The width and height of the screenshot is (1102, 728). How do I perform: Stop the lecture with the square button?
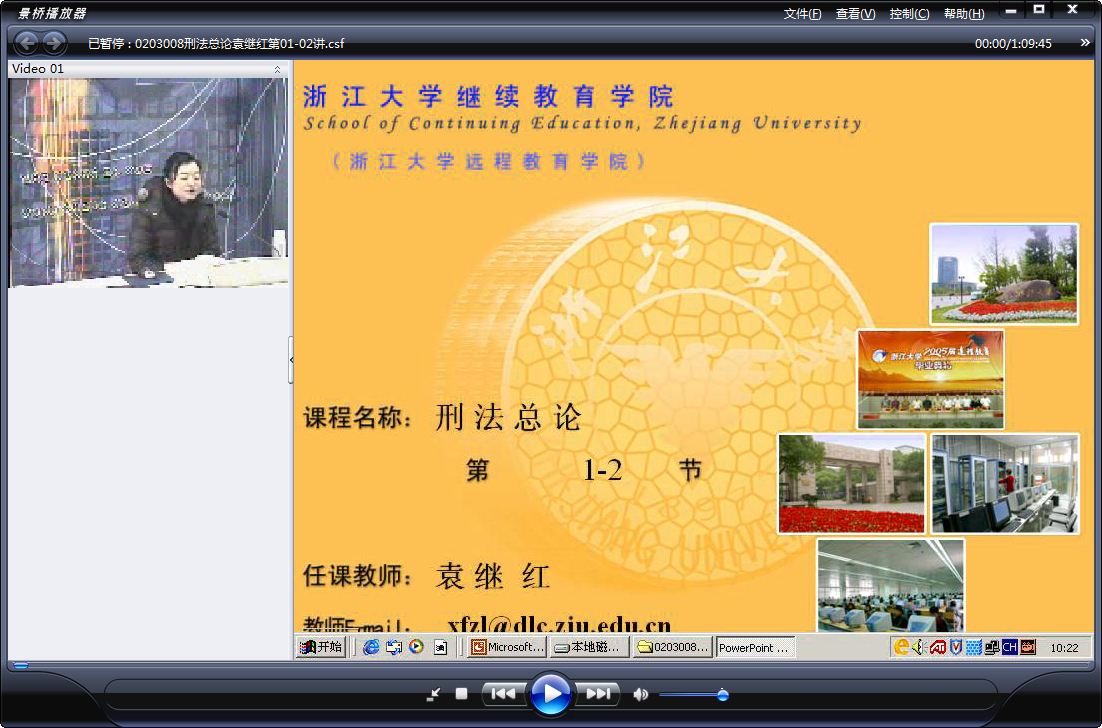[x=461, y=694]
